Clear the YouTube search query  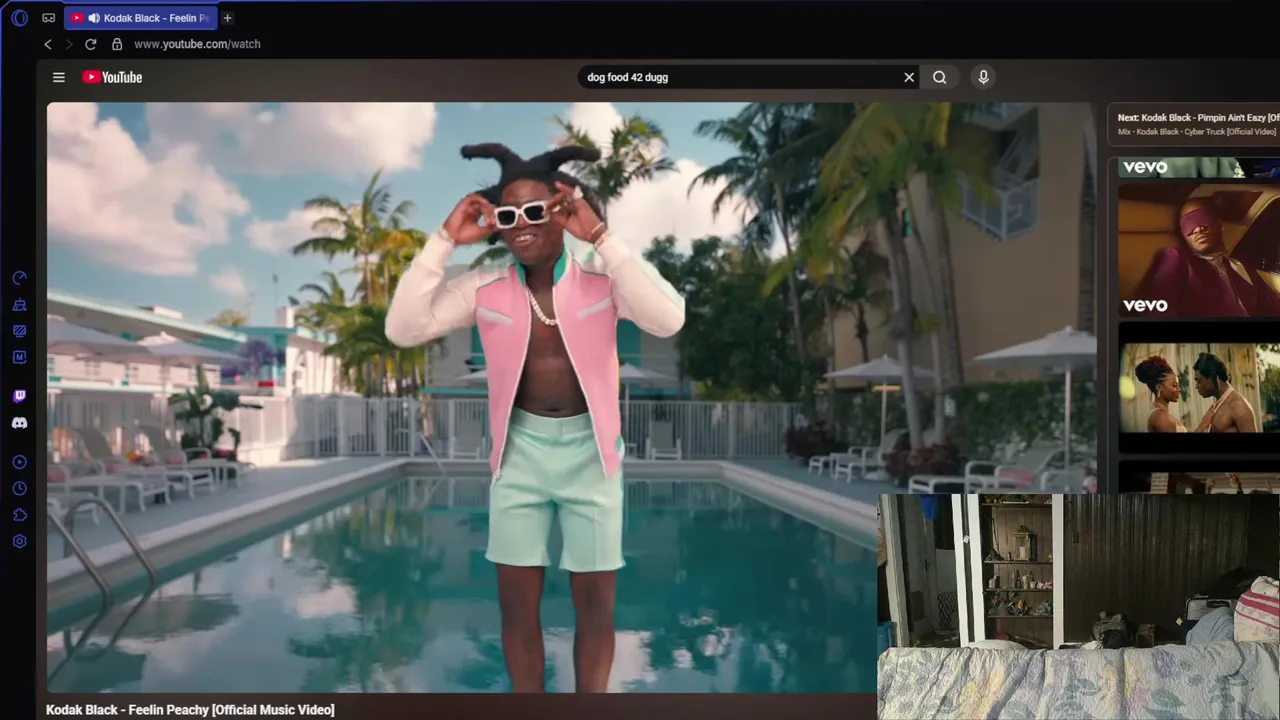point(909,77)
